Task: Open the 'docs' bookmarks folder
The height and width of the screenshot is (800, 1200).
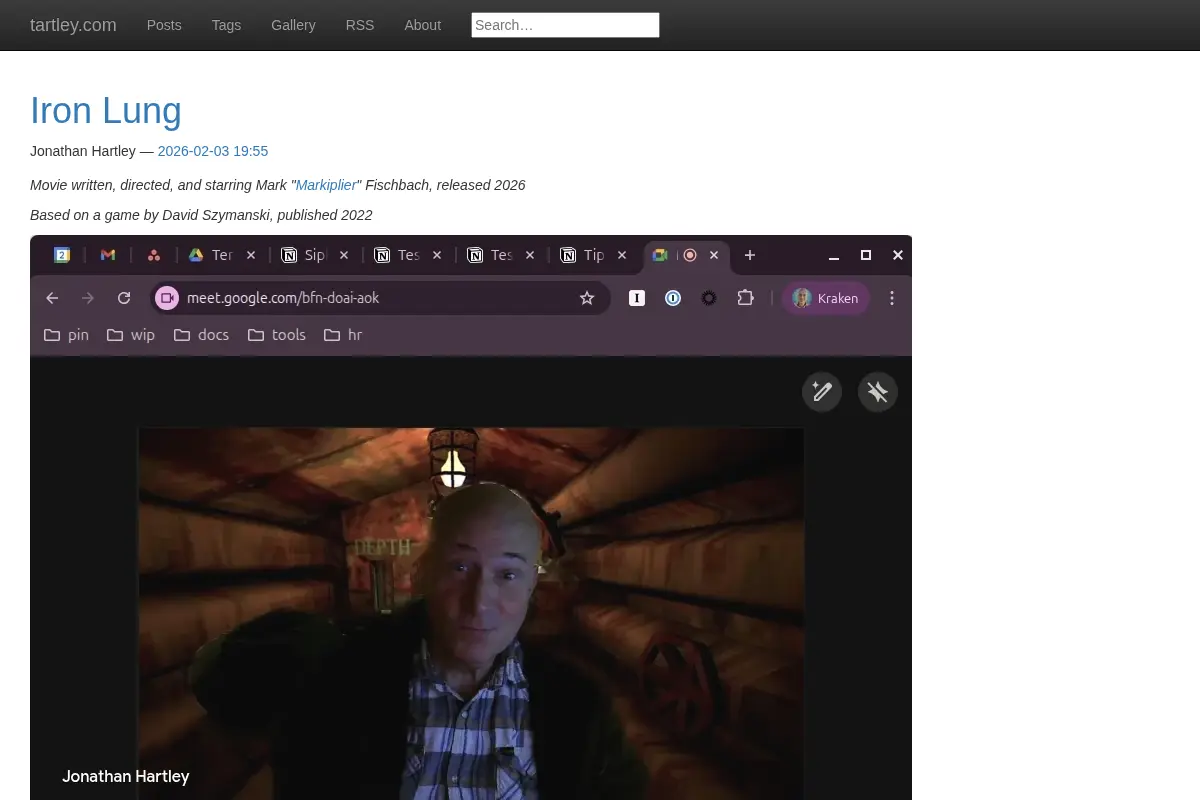Action: 201,335
